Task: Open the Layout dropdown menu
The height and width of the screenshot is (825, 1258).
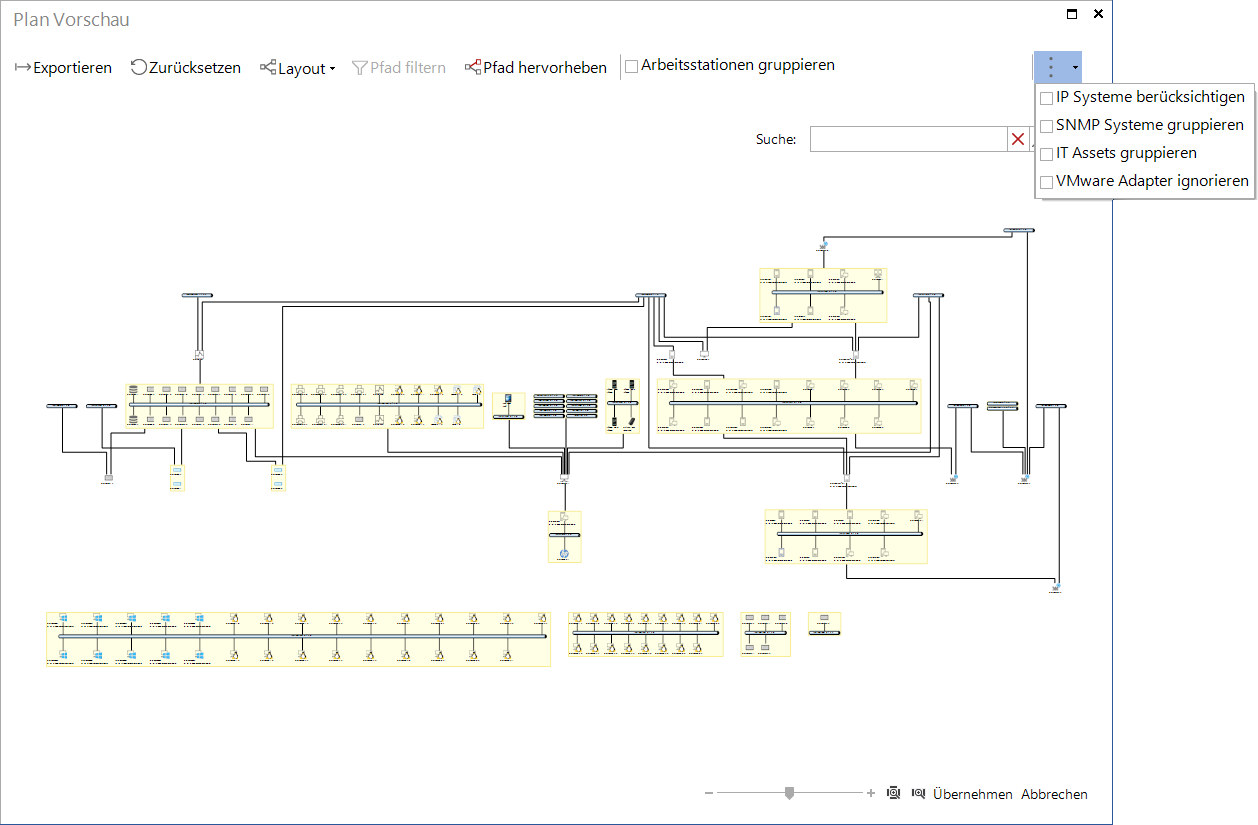Action: point(298,68)
